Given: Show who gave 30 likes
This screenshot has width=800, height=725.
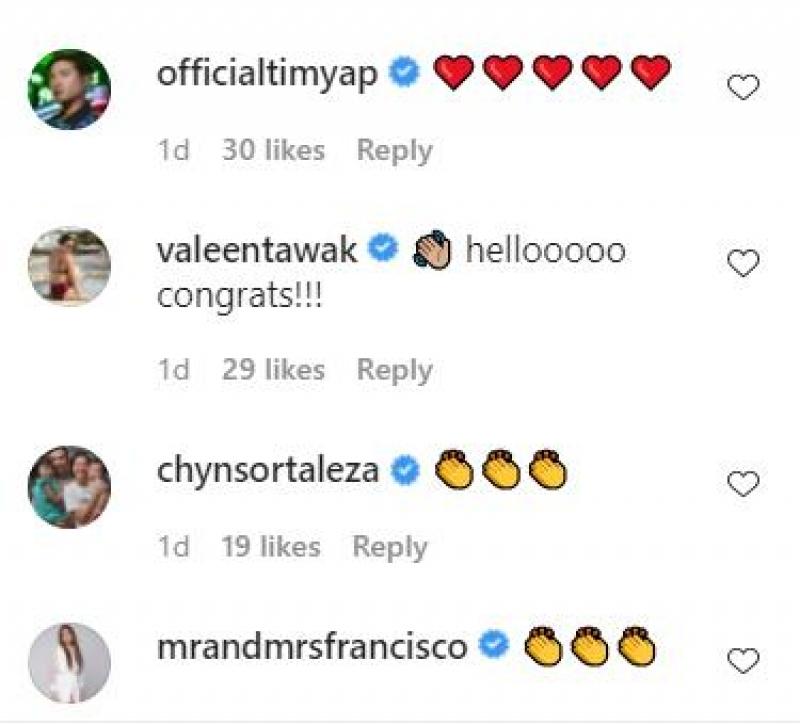Looking at the screenshot, I should point(273,151).
